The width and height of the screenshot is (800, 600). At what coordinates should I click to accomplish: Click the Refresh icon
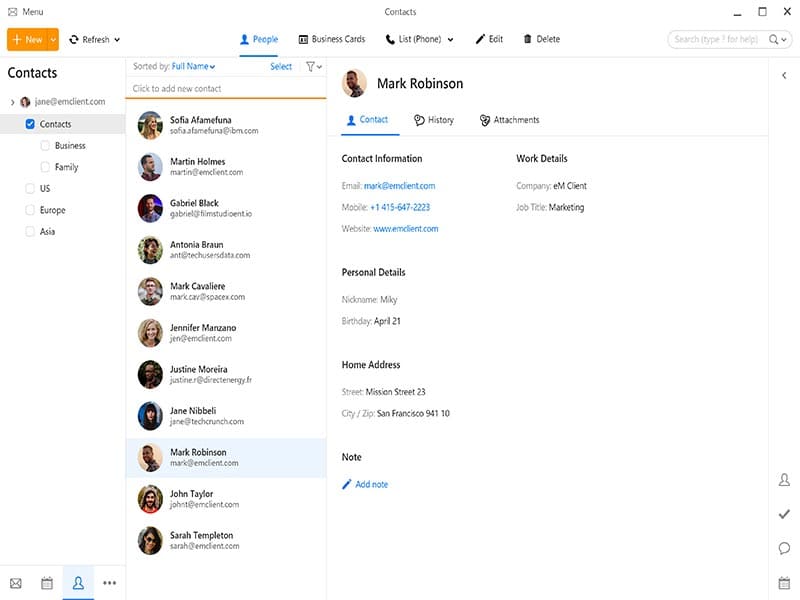74,39
